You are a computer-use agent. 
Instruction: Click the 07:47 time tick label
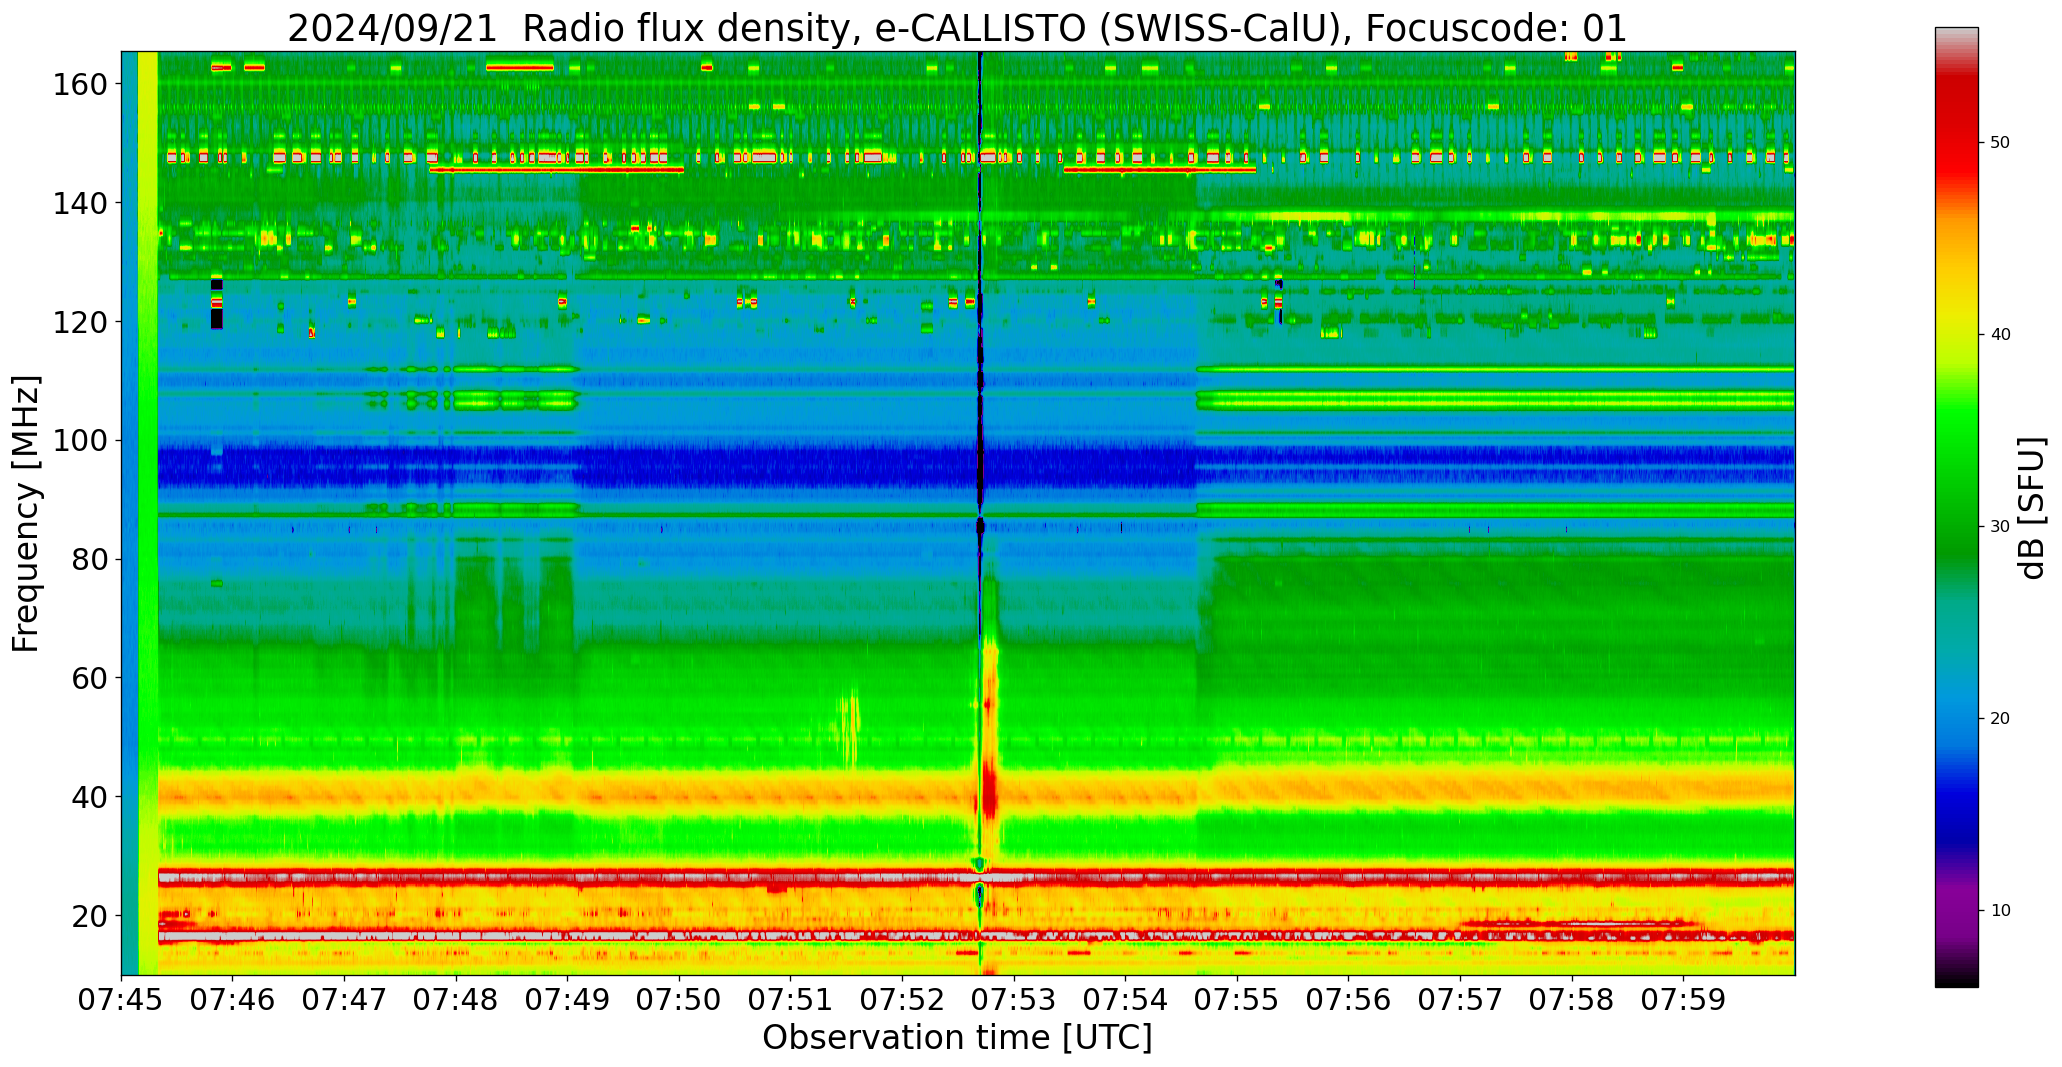pos(345,1000)
